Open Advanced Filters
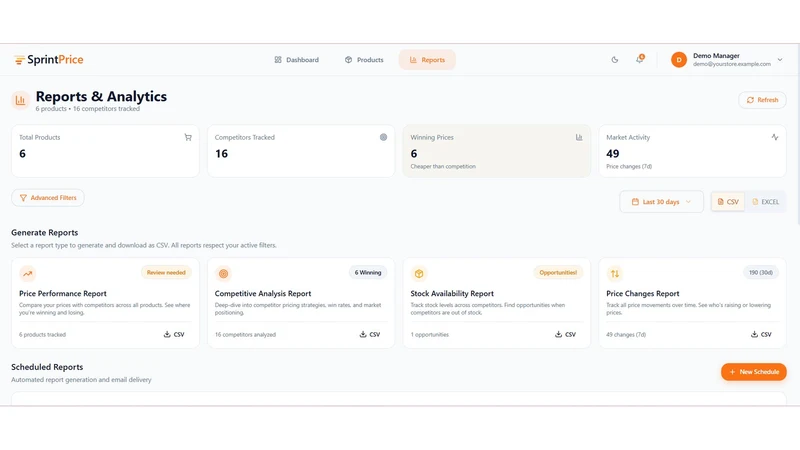This screenshot has width=800, height=450. (x=48, y=198)
